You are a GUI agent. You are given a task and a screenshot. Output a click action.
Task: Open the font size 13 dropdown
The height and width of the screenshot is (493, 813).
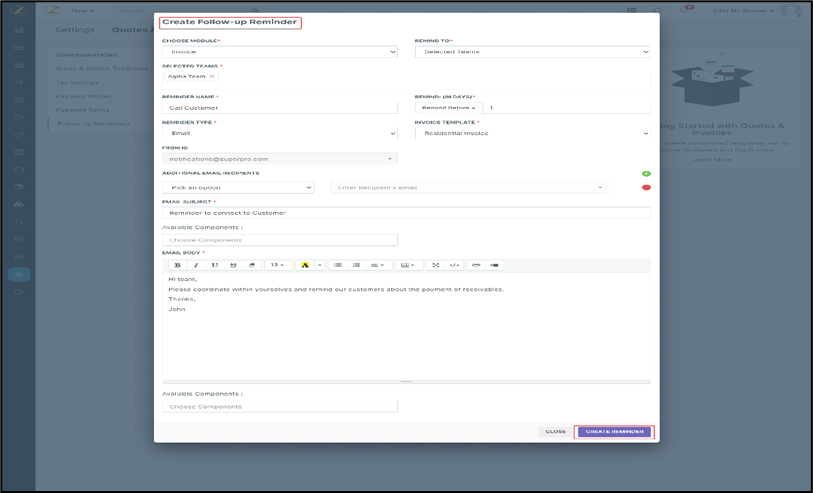pyautogui.click(x=277, y=265)
